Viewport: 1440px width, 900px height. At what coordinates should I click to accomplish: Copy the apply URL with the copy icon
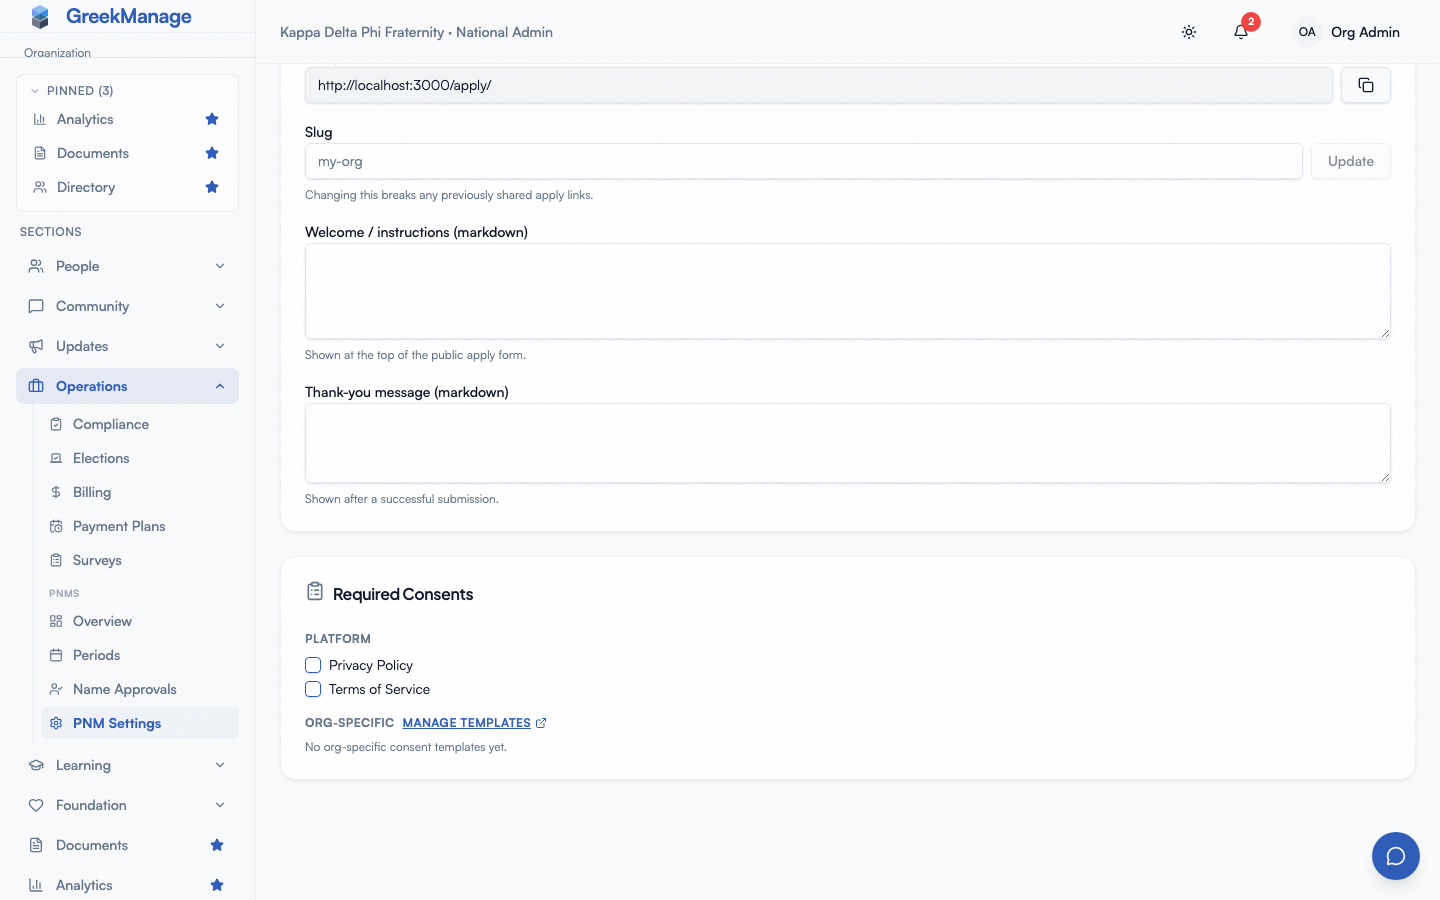[x=1366, y=85]
